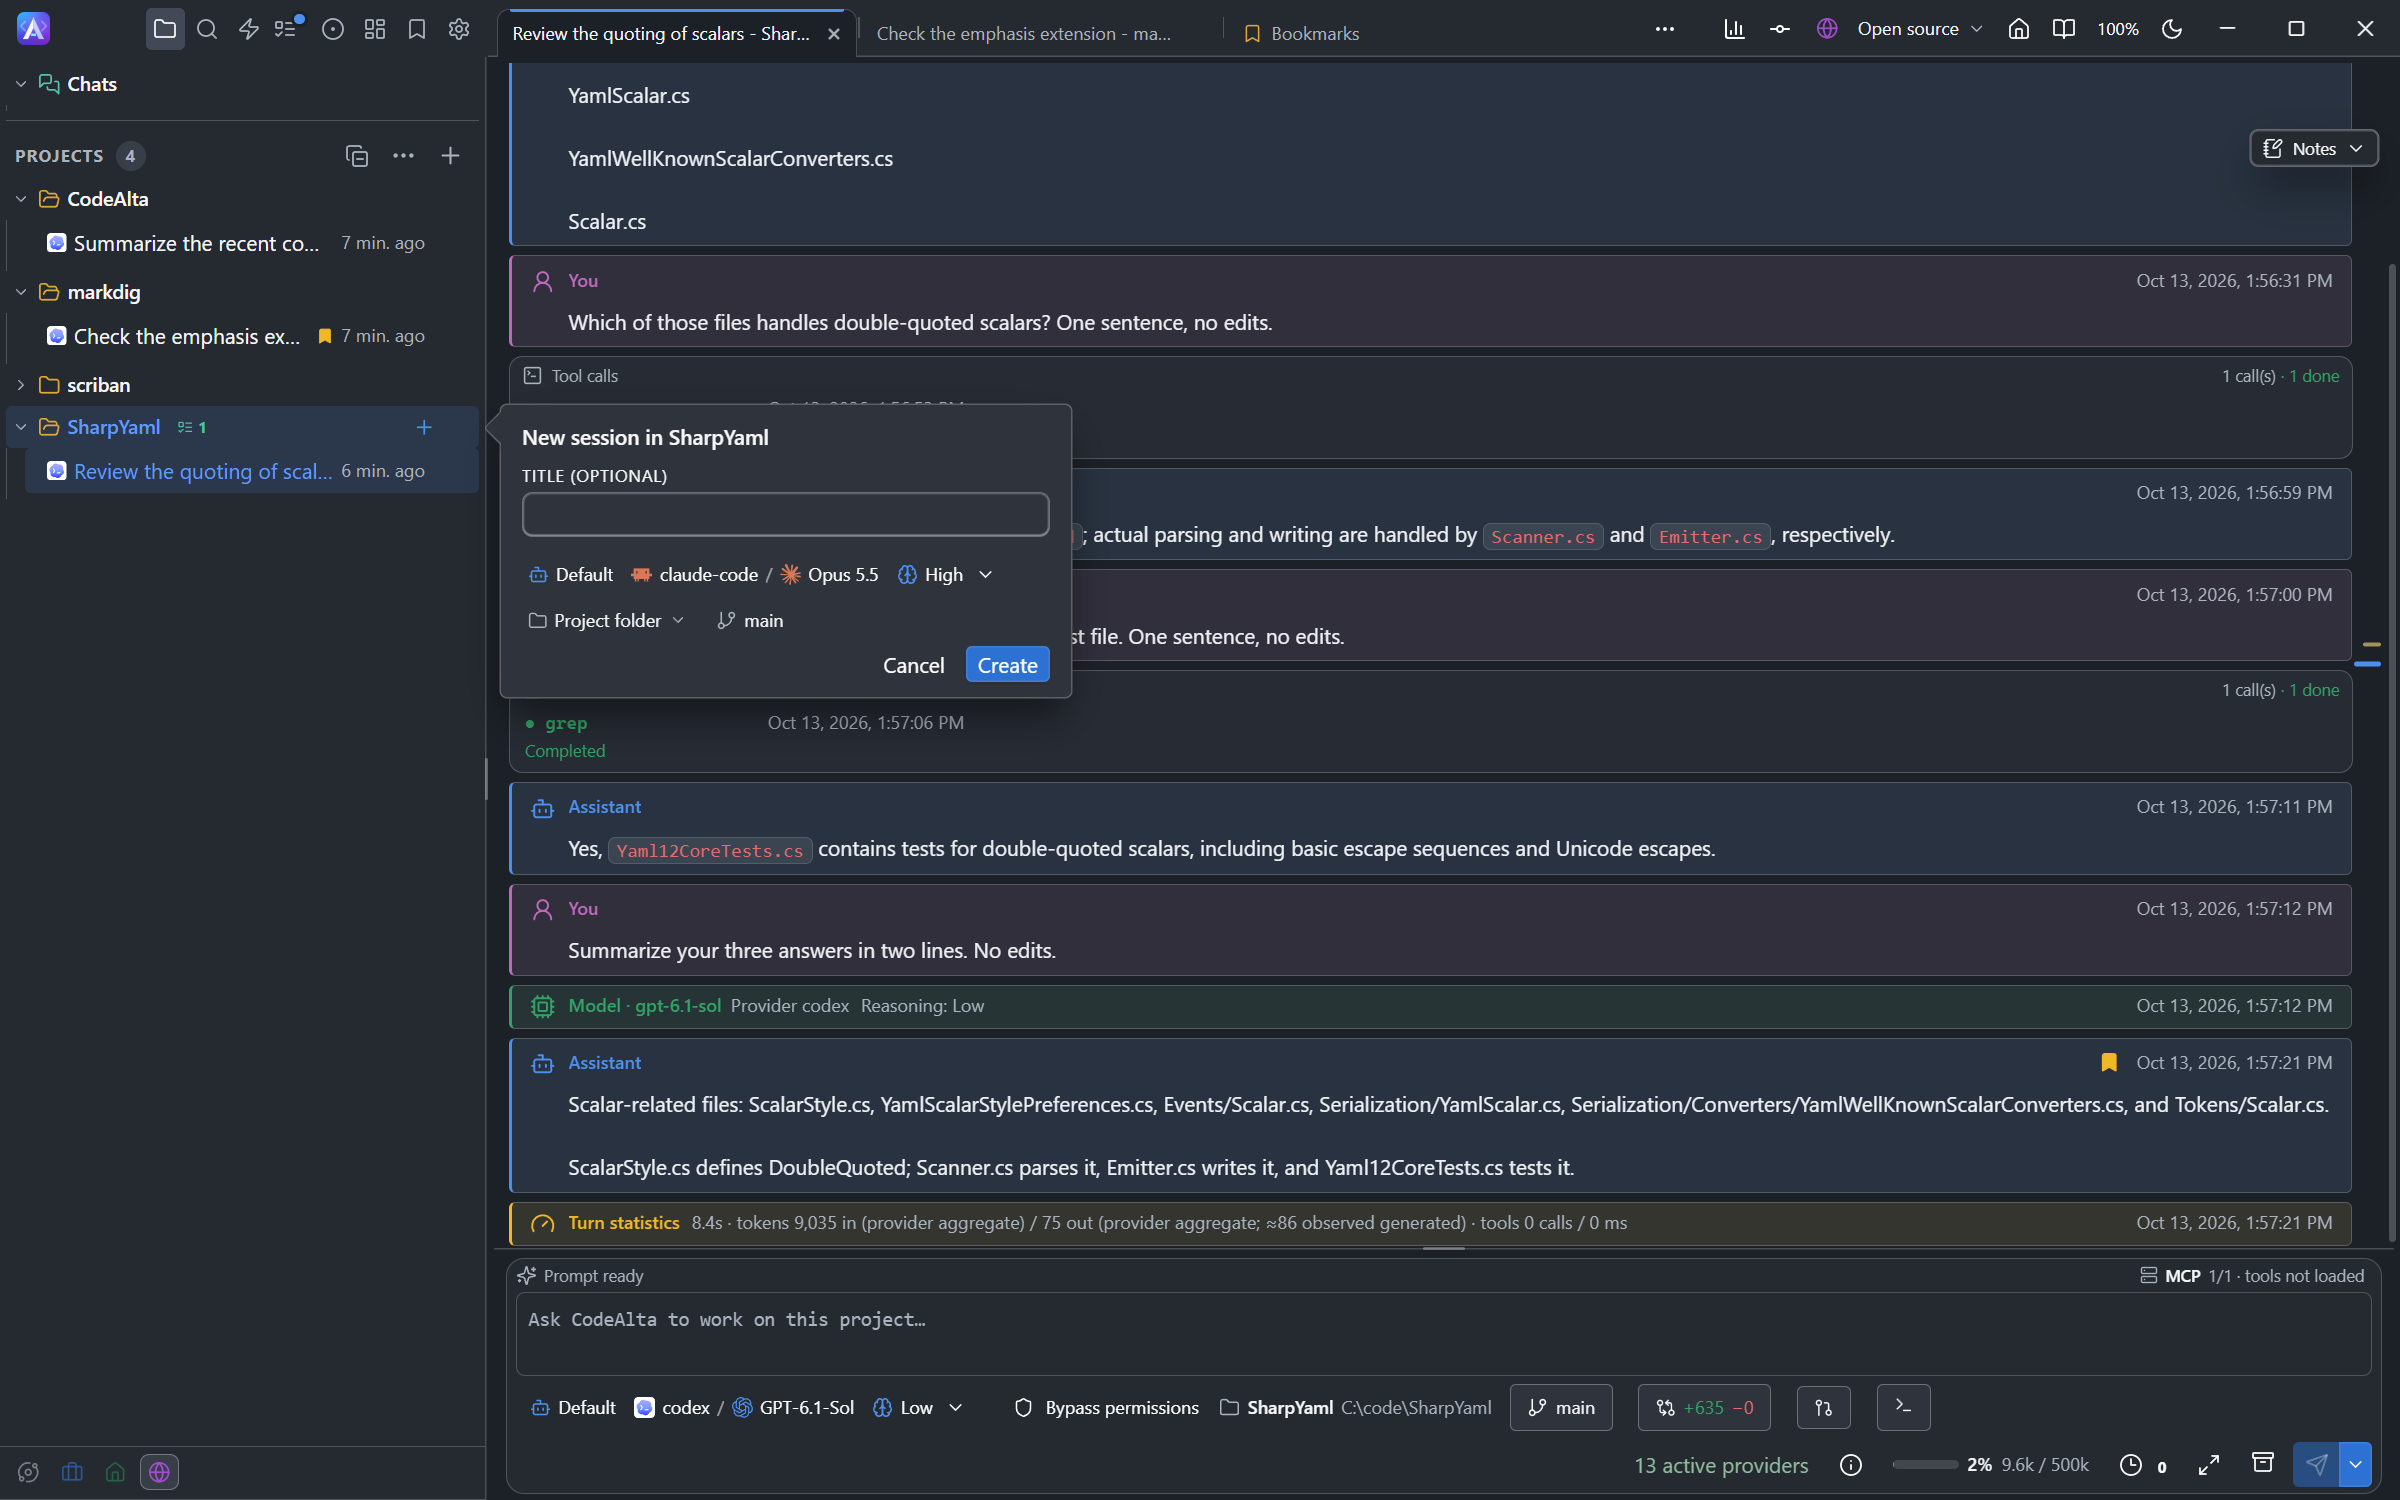Viewport: 2400px width, 1500px height.
Task: Open the terminal icon button
Action: pos(1903,1407)
